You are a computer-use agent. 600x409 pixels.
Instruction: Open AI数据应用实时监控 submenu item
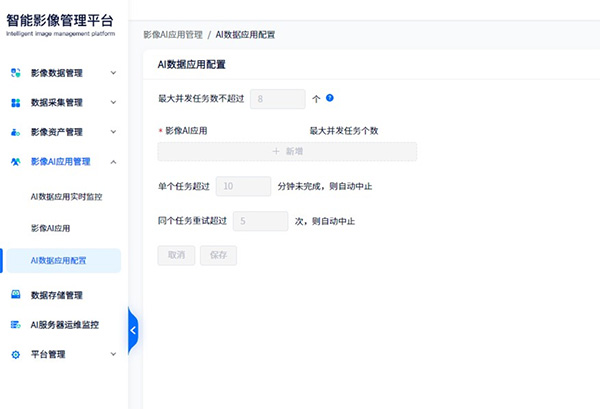(x=66, y=196)
